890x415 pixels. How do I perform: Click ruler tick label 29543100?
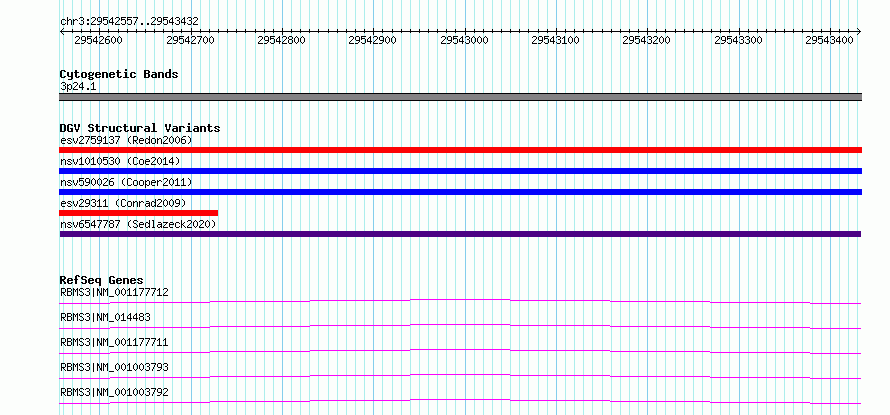tap(555, 40)
